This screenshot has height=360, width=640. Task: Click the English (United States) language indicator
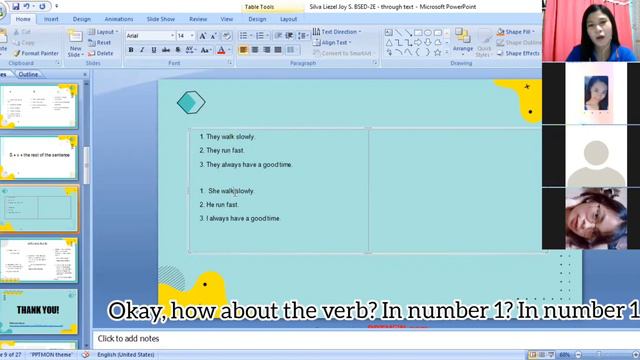tap(126, 355)
